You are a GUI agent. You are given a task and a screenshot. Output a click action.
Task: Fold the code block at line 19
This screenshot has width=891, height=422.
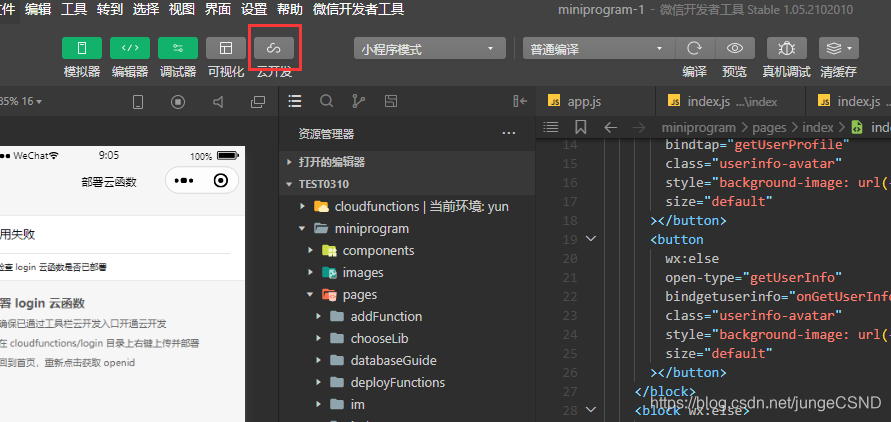coord(591,239)
